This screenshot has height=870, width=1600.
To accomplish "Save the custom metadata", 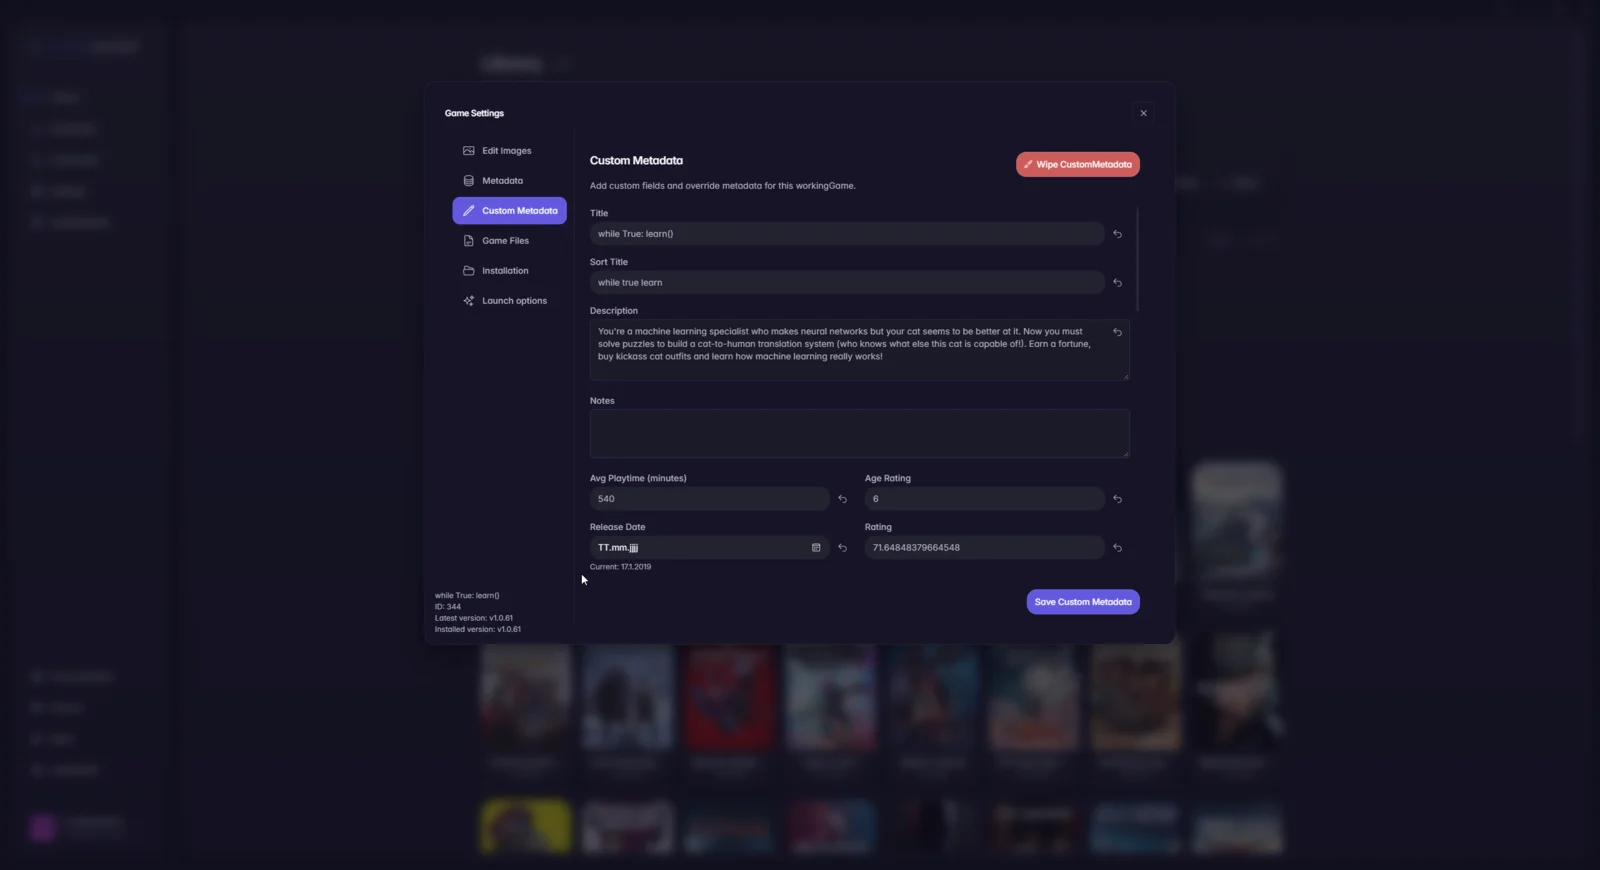I will click(1083, 602).
